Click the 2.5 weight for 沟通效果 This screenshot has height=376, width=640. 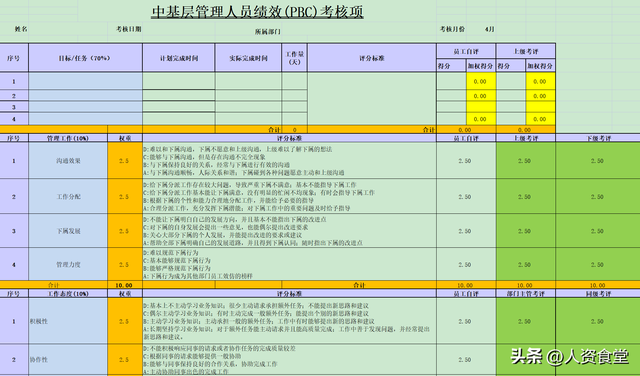point(125,160)
